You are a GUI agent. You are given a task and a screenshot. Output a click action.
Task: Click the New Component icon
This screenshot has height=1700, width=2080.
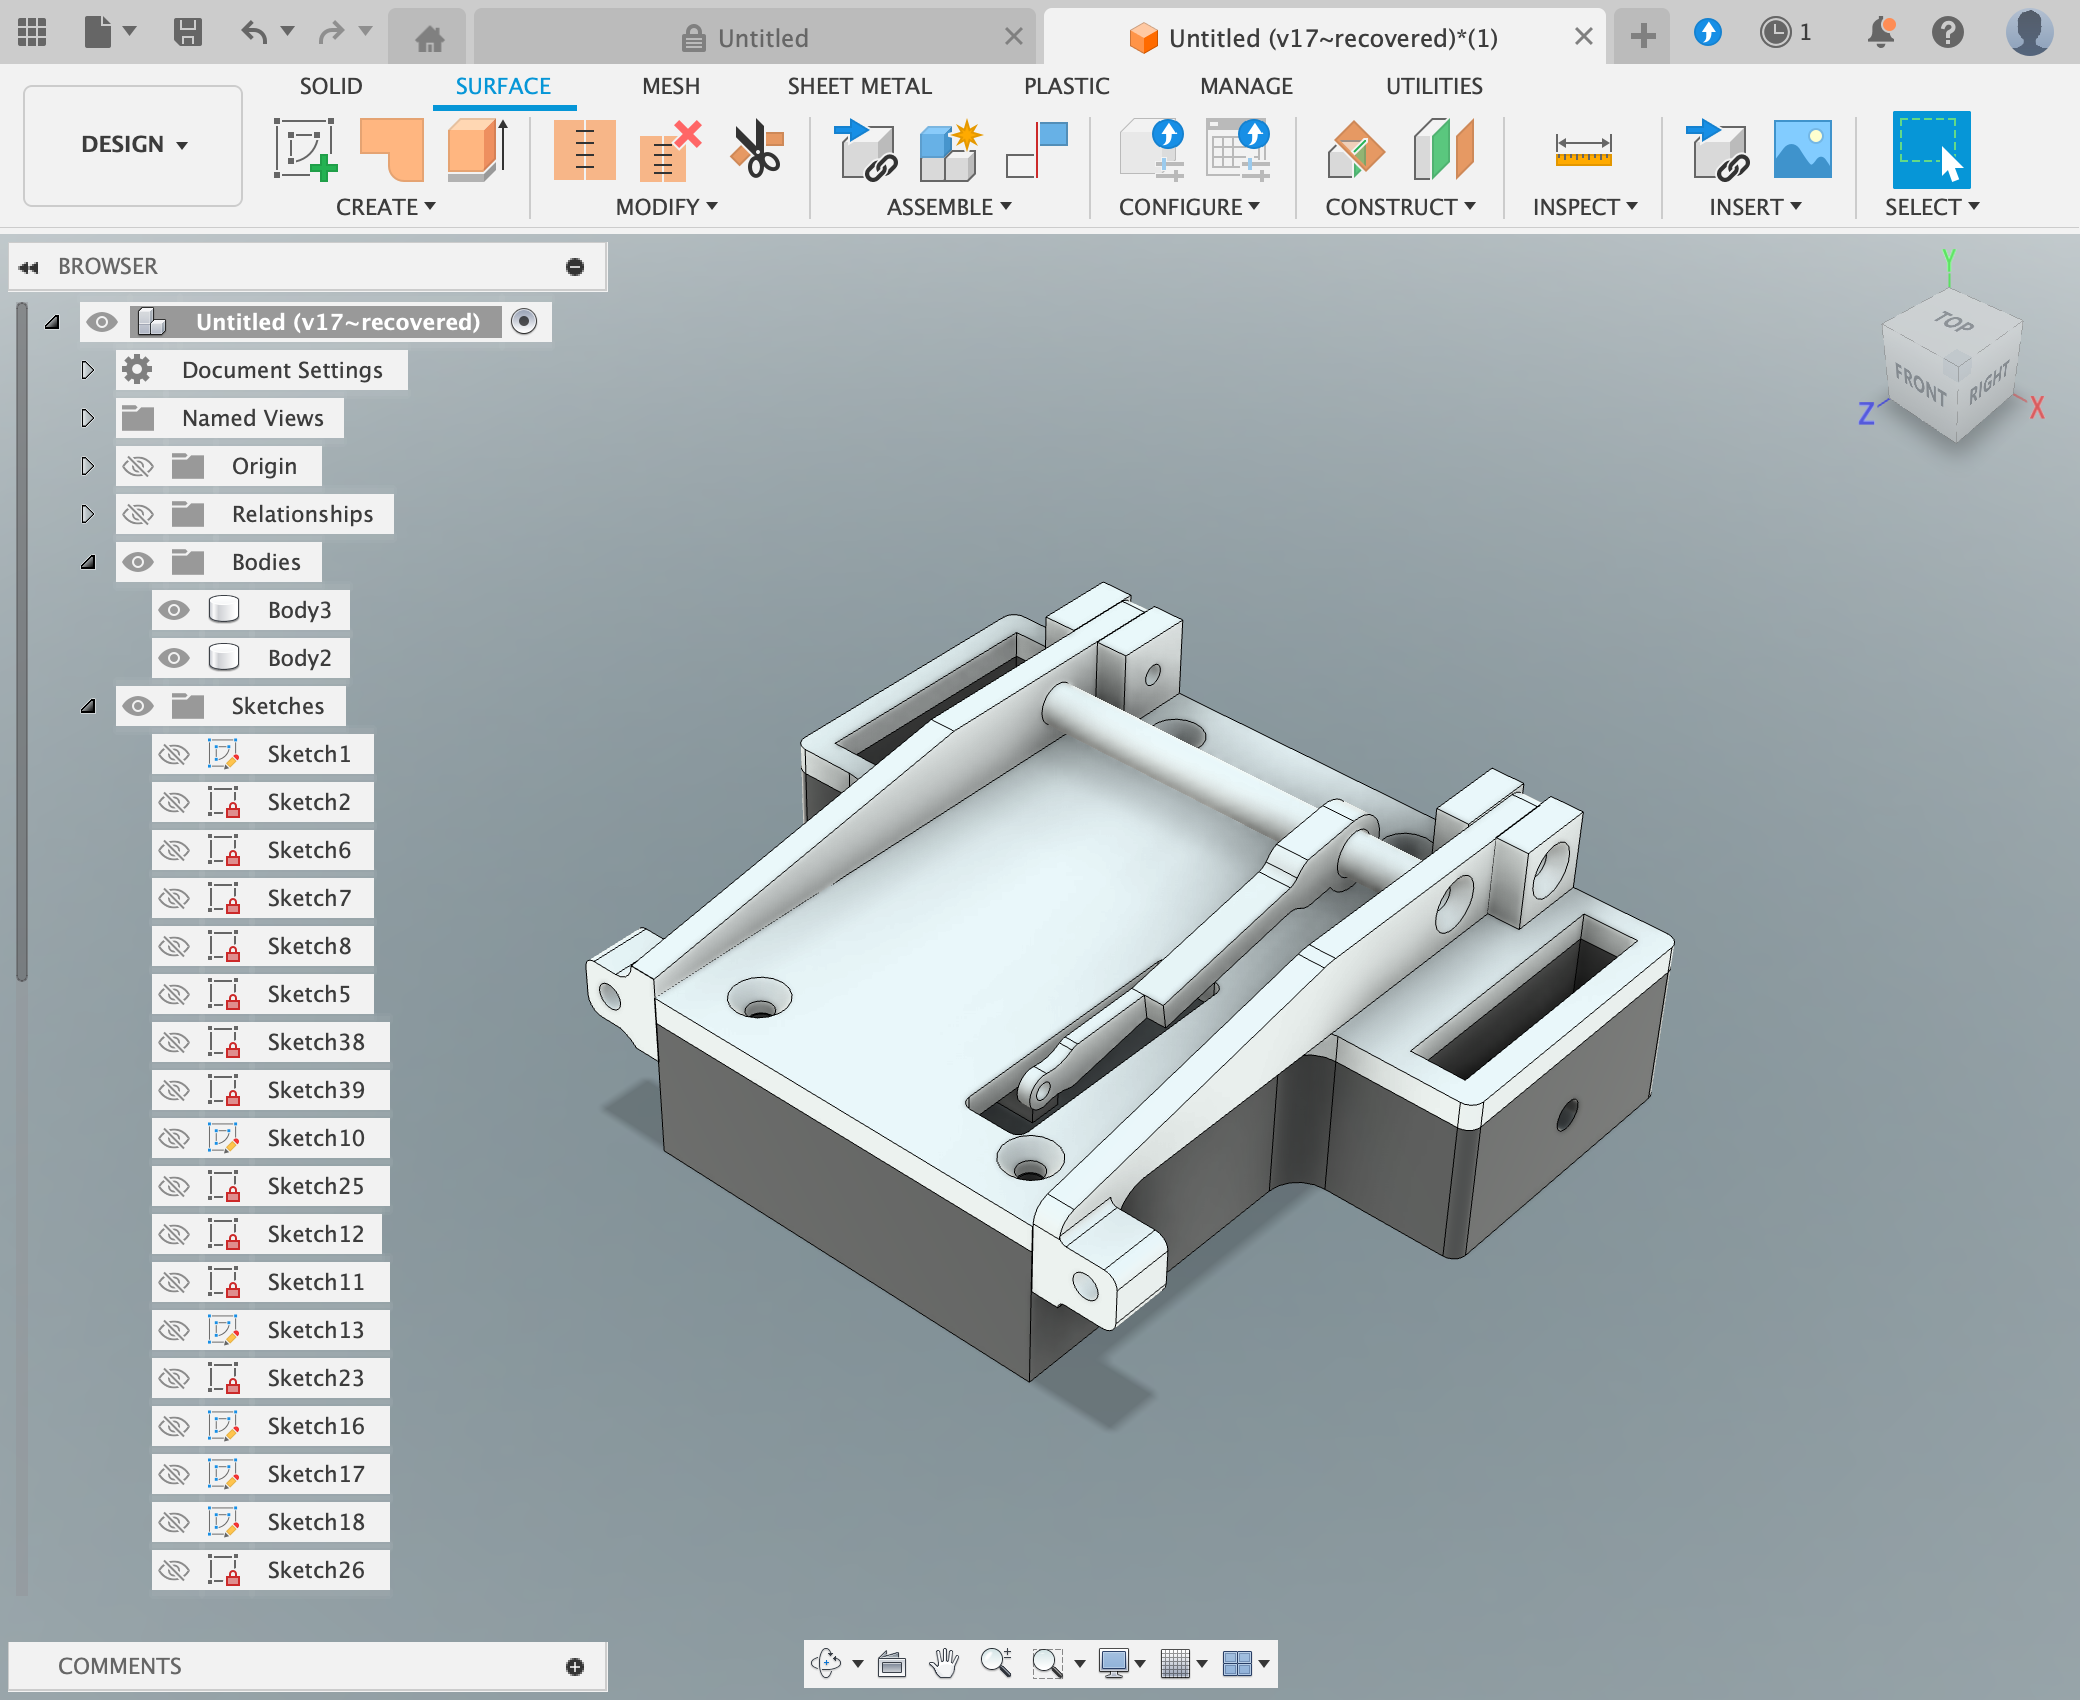coord(951,150)
